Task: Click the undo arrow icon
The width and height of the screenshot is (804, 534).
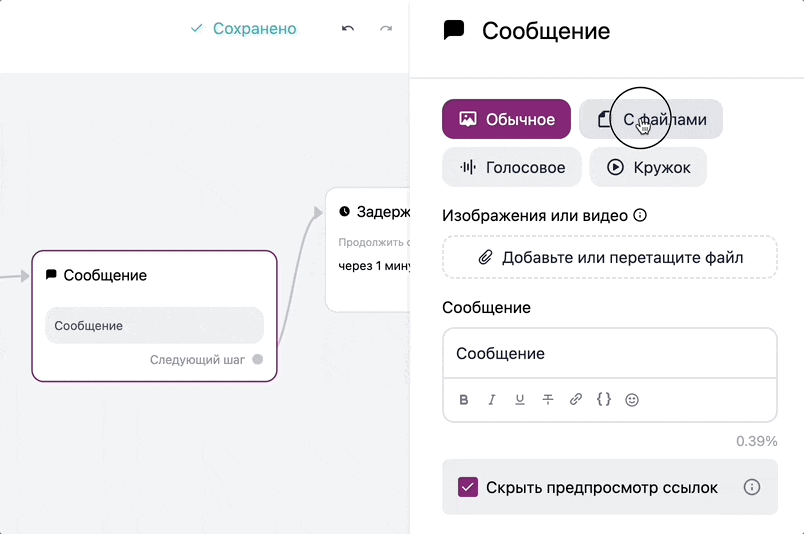Action: [x=348, y=28]
